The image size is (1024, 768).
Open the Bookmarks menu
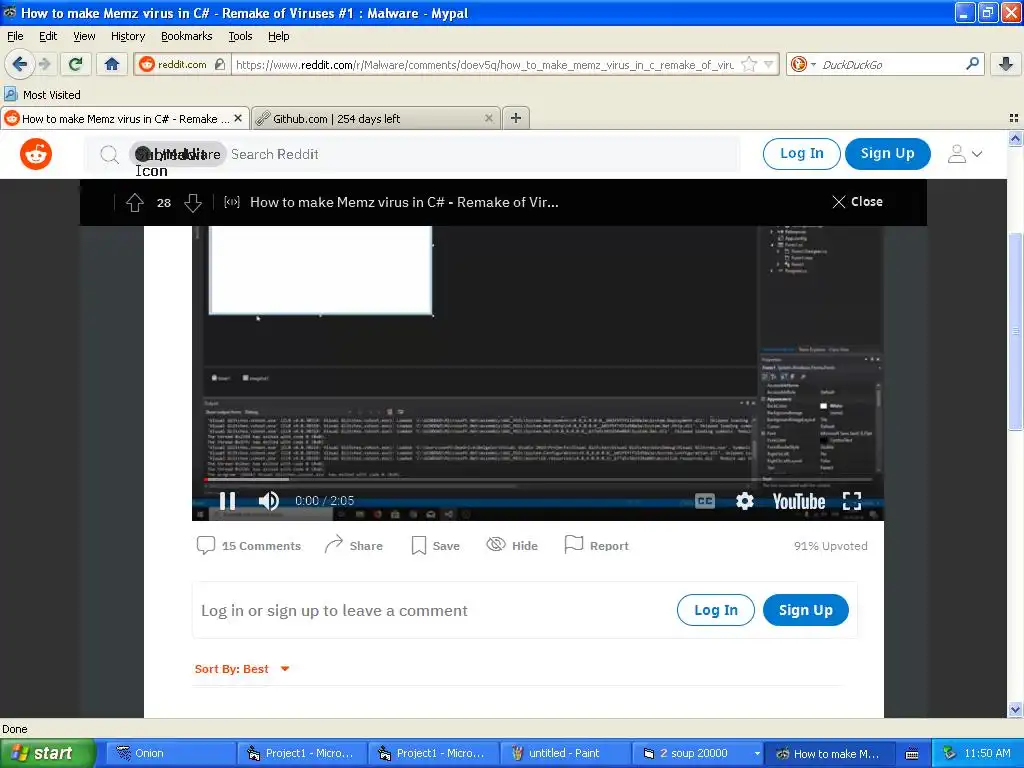pos(186,36)
